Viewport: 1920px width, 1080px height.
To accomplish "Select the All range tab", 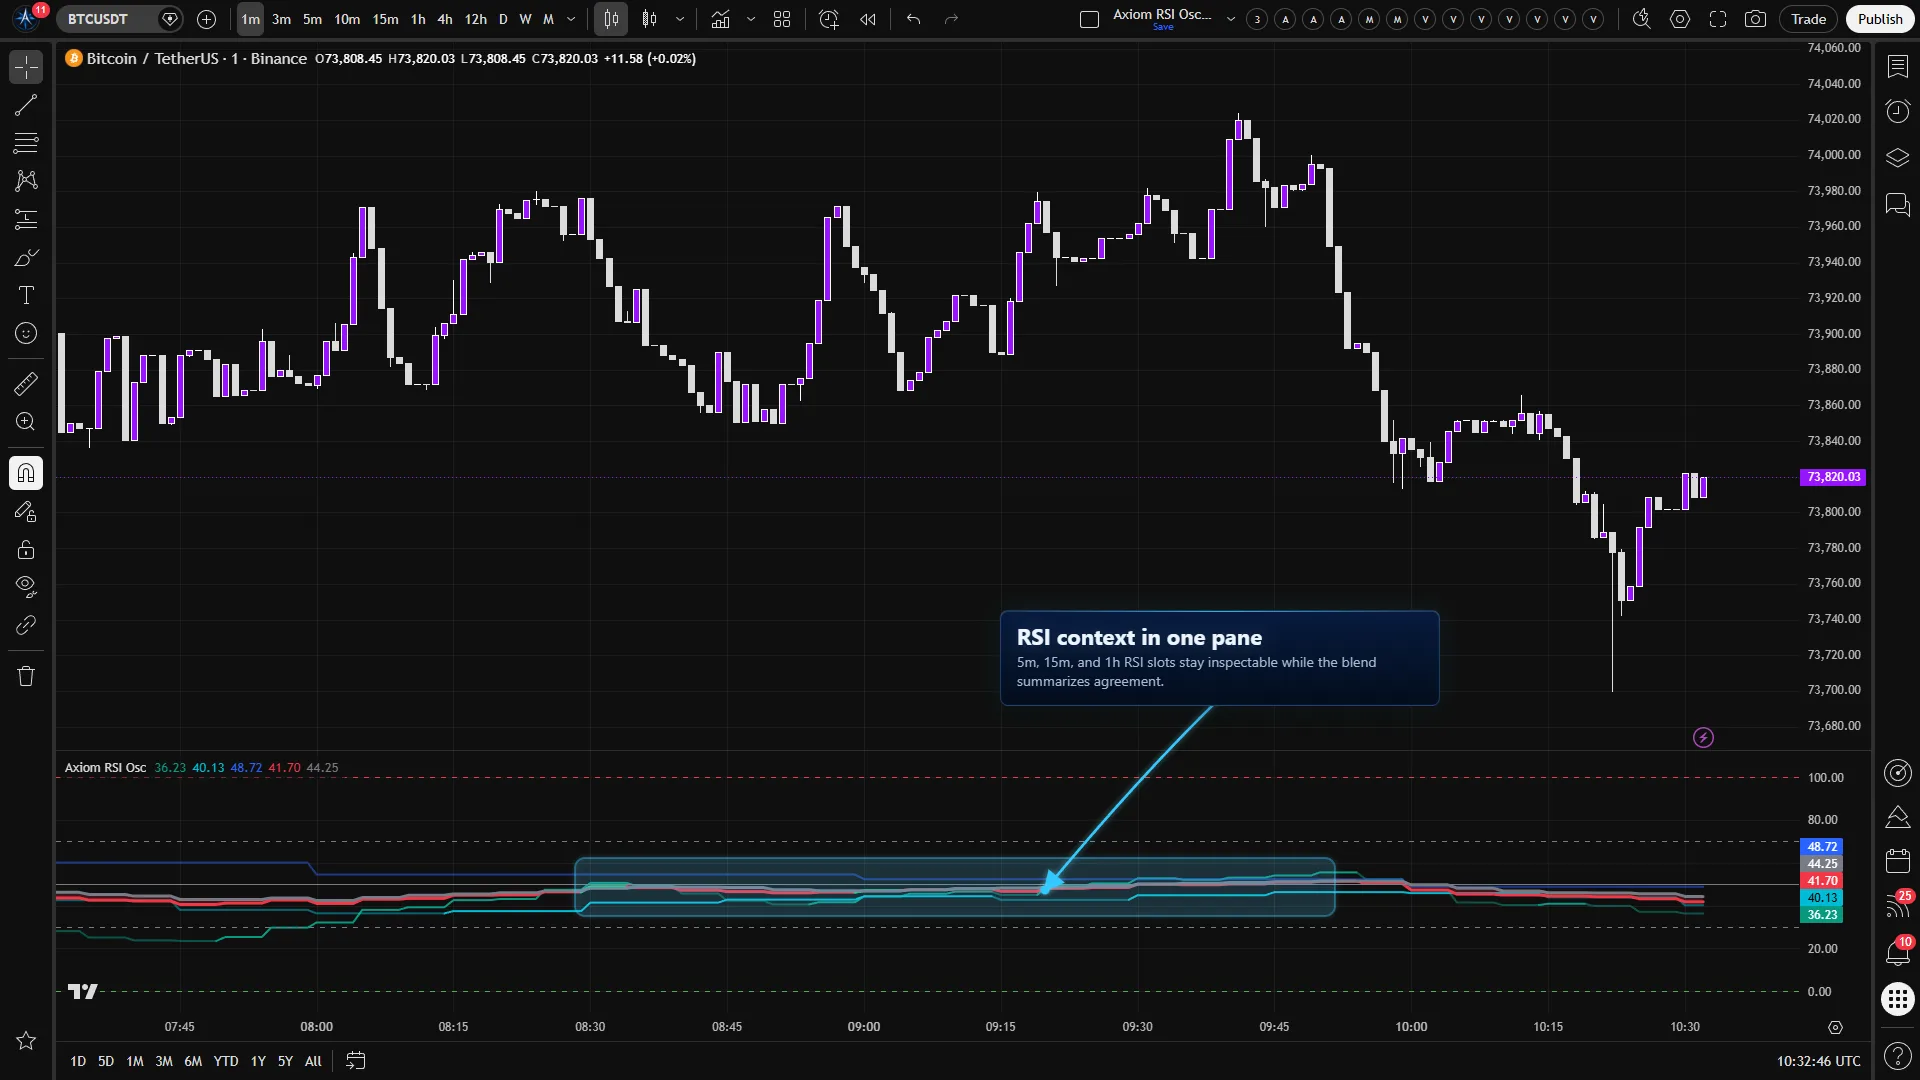I will click(313, 1061).
